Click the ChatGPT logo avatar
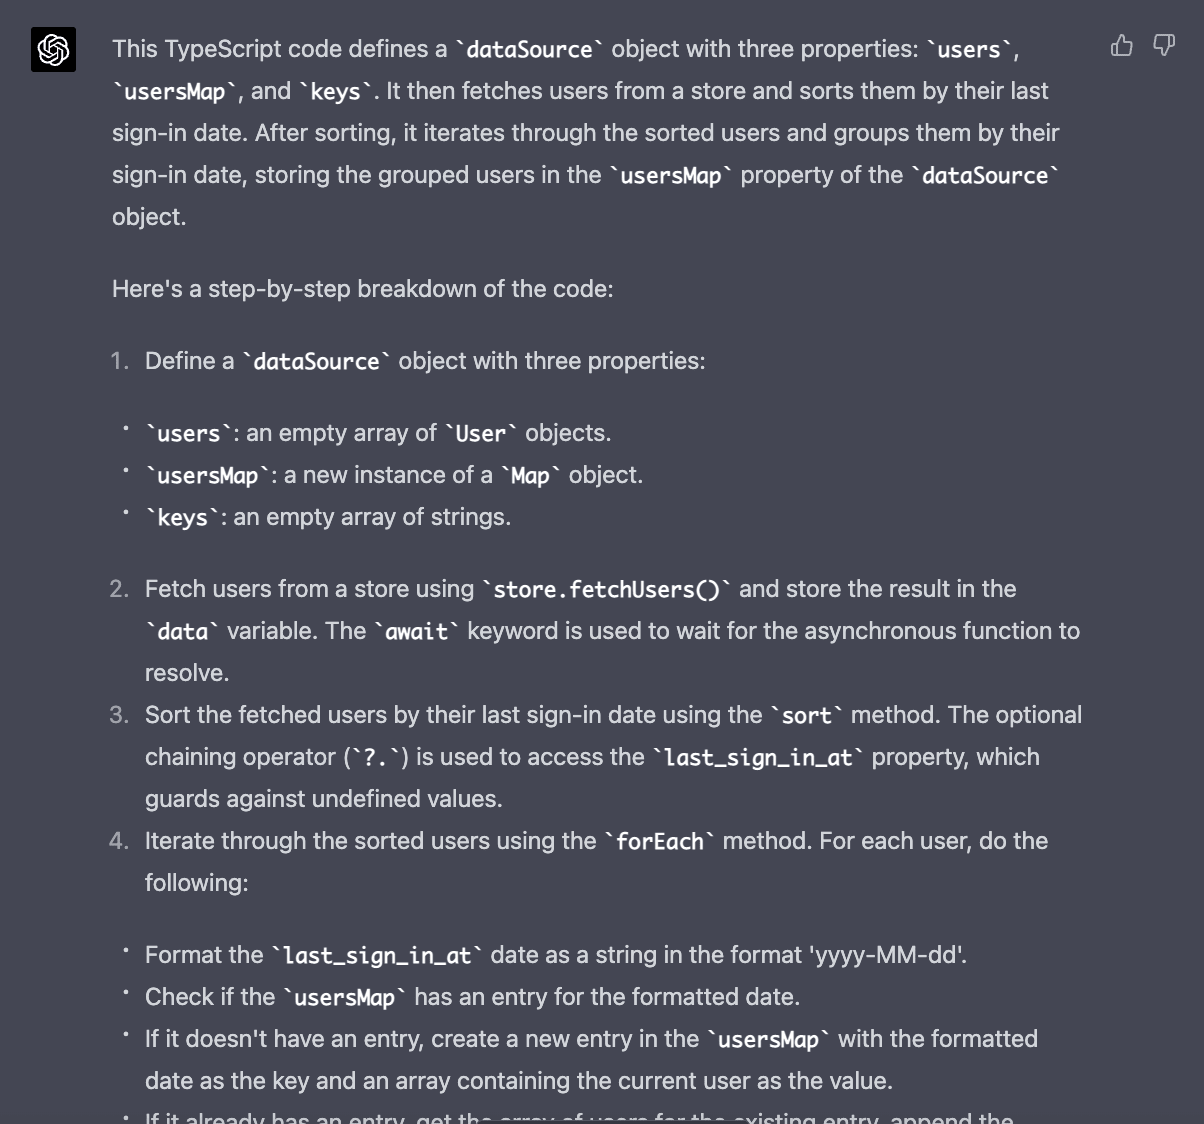This screenshot has width=1204, height=1124. pos(53,49)
